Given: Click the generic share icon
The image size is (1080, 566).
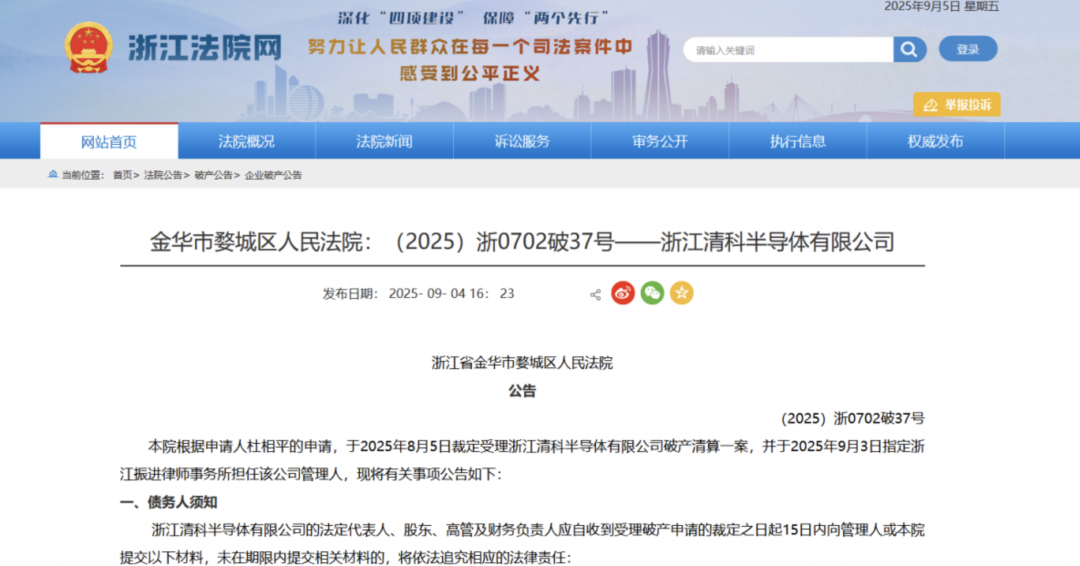Looking at the screenshot, I should pos(595,294).
